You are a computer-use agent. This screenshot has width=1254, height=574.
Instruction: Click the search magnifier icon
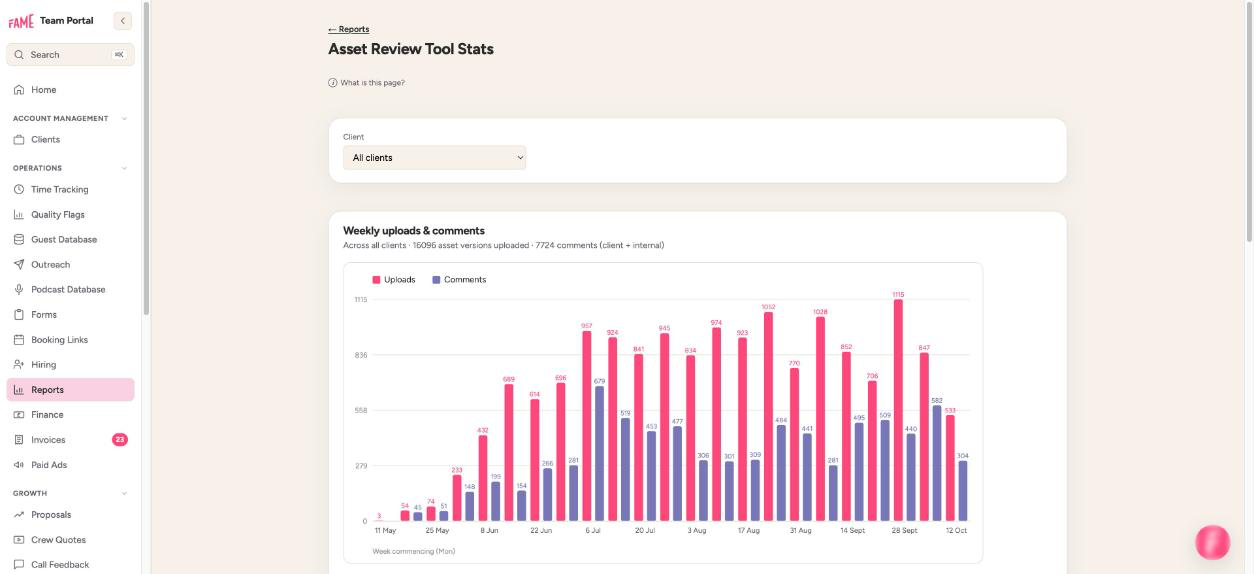19,55
